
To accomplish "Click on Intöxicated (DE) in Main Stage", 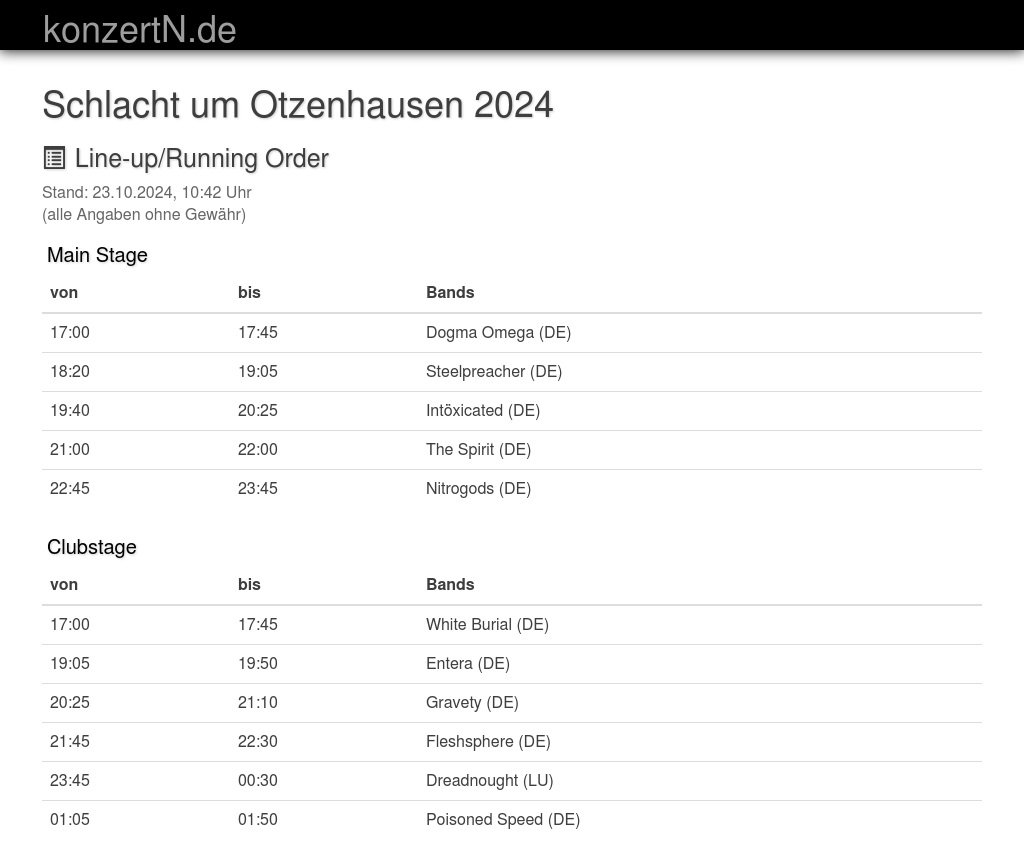I will 483,410.
